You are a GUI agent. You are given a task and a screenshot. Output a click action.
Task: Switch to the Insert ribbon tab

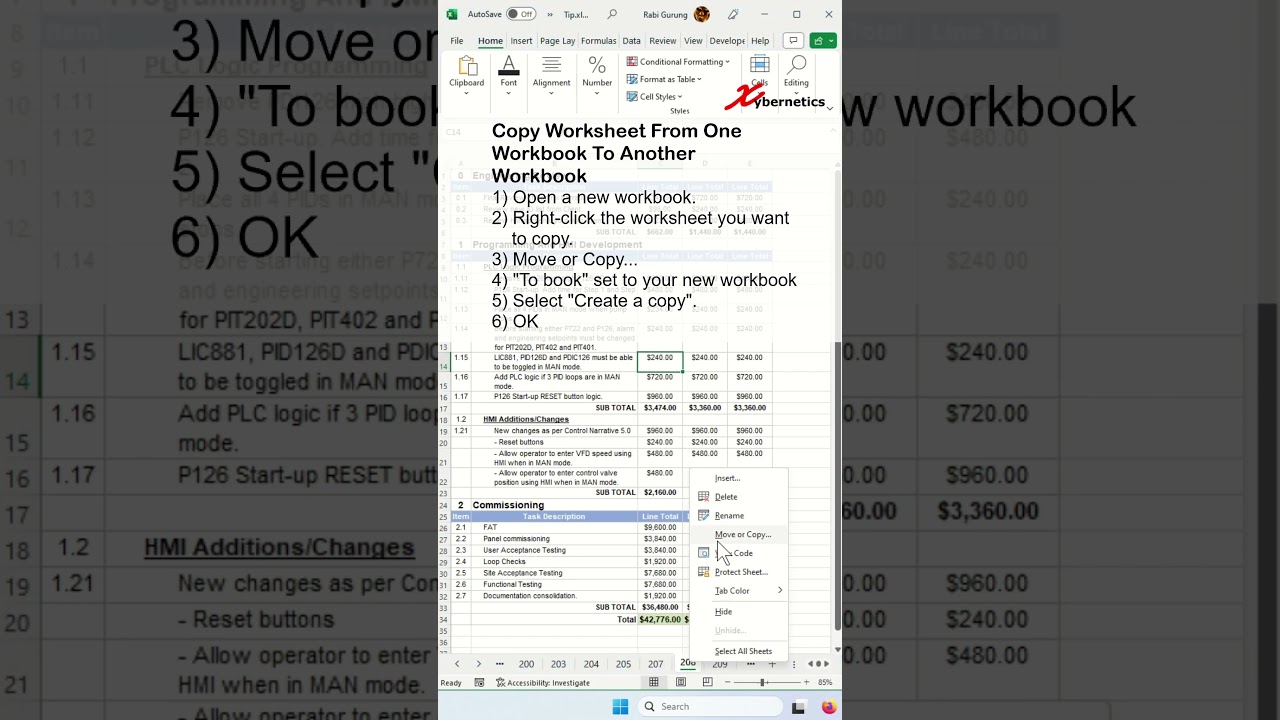(521, 41)
